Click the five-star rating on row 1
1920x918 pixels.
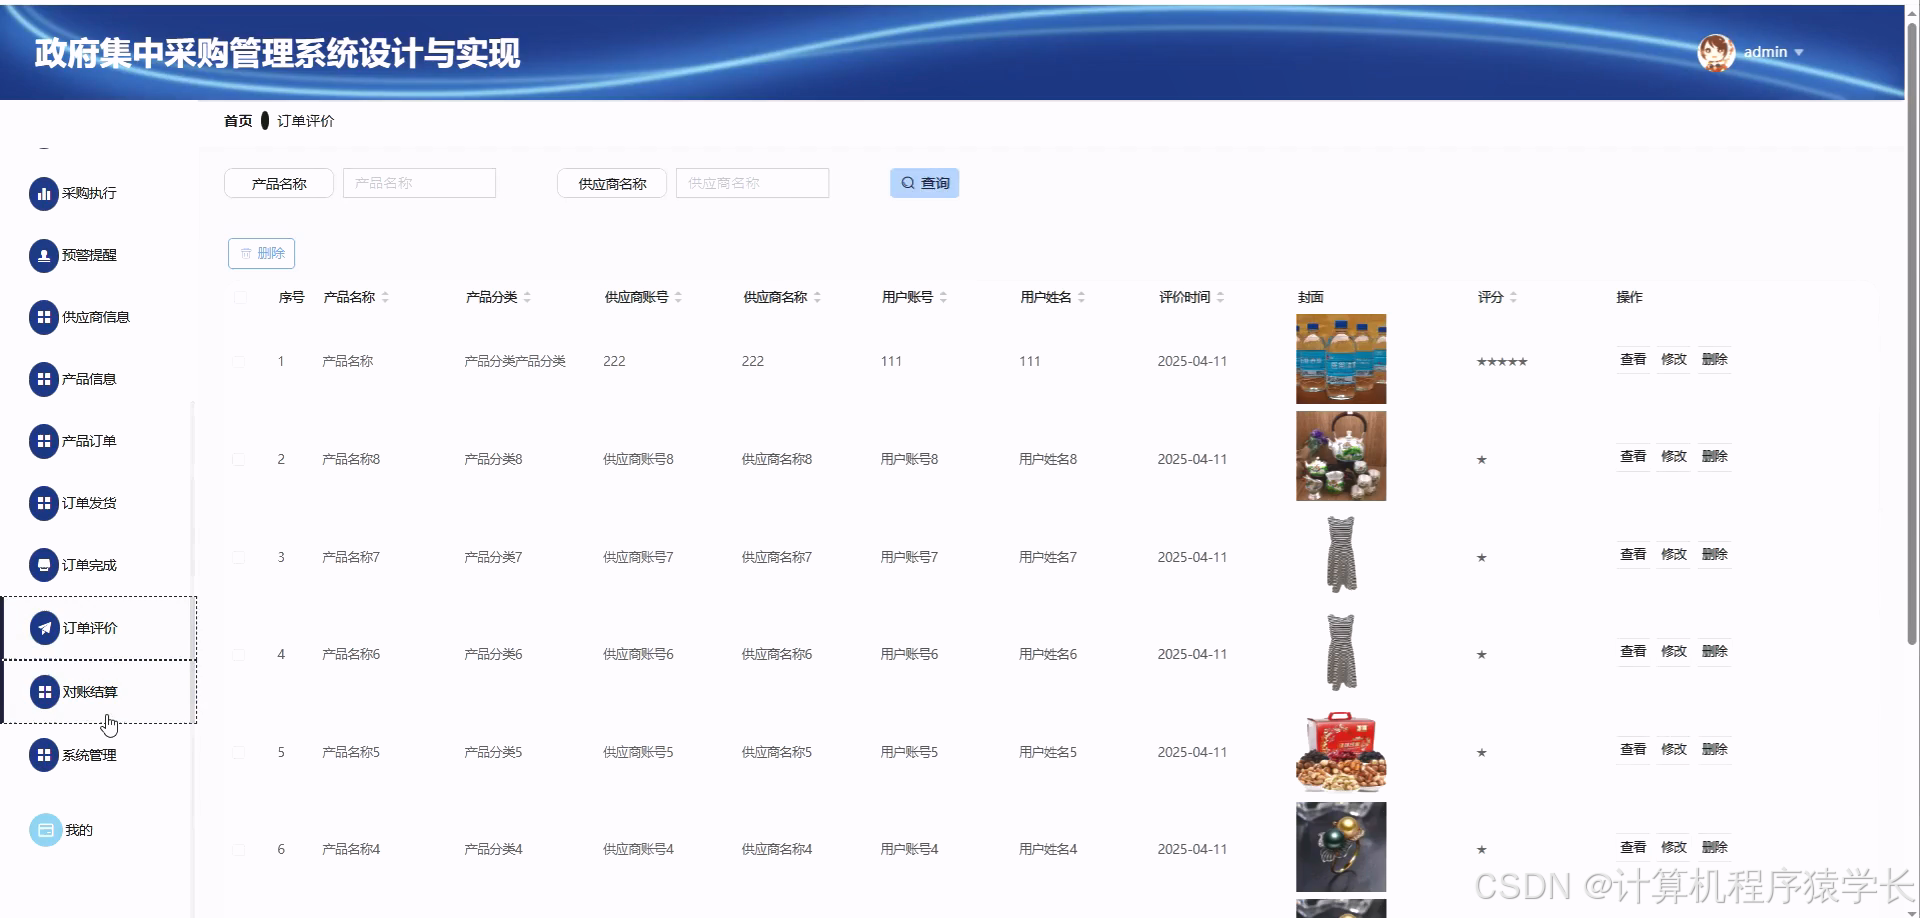[1501, 361]
